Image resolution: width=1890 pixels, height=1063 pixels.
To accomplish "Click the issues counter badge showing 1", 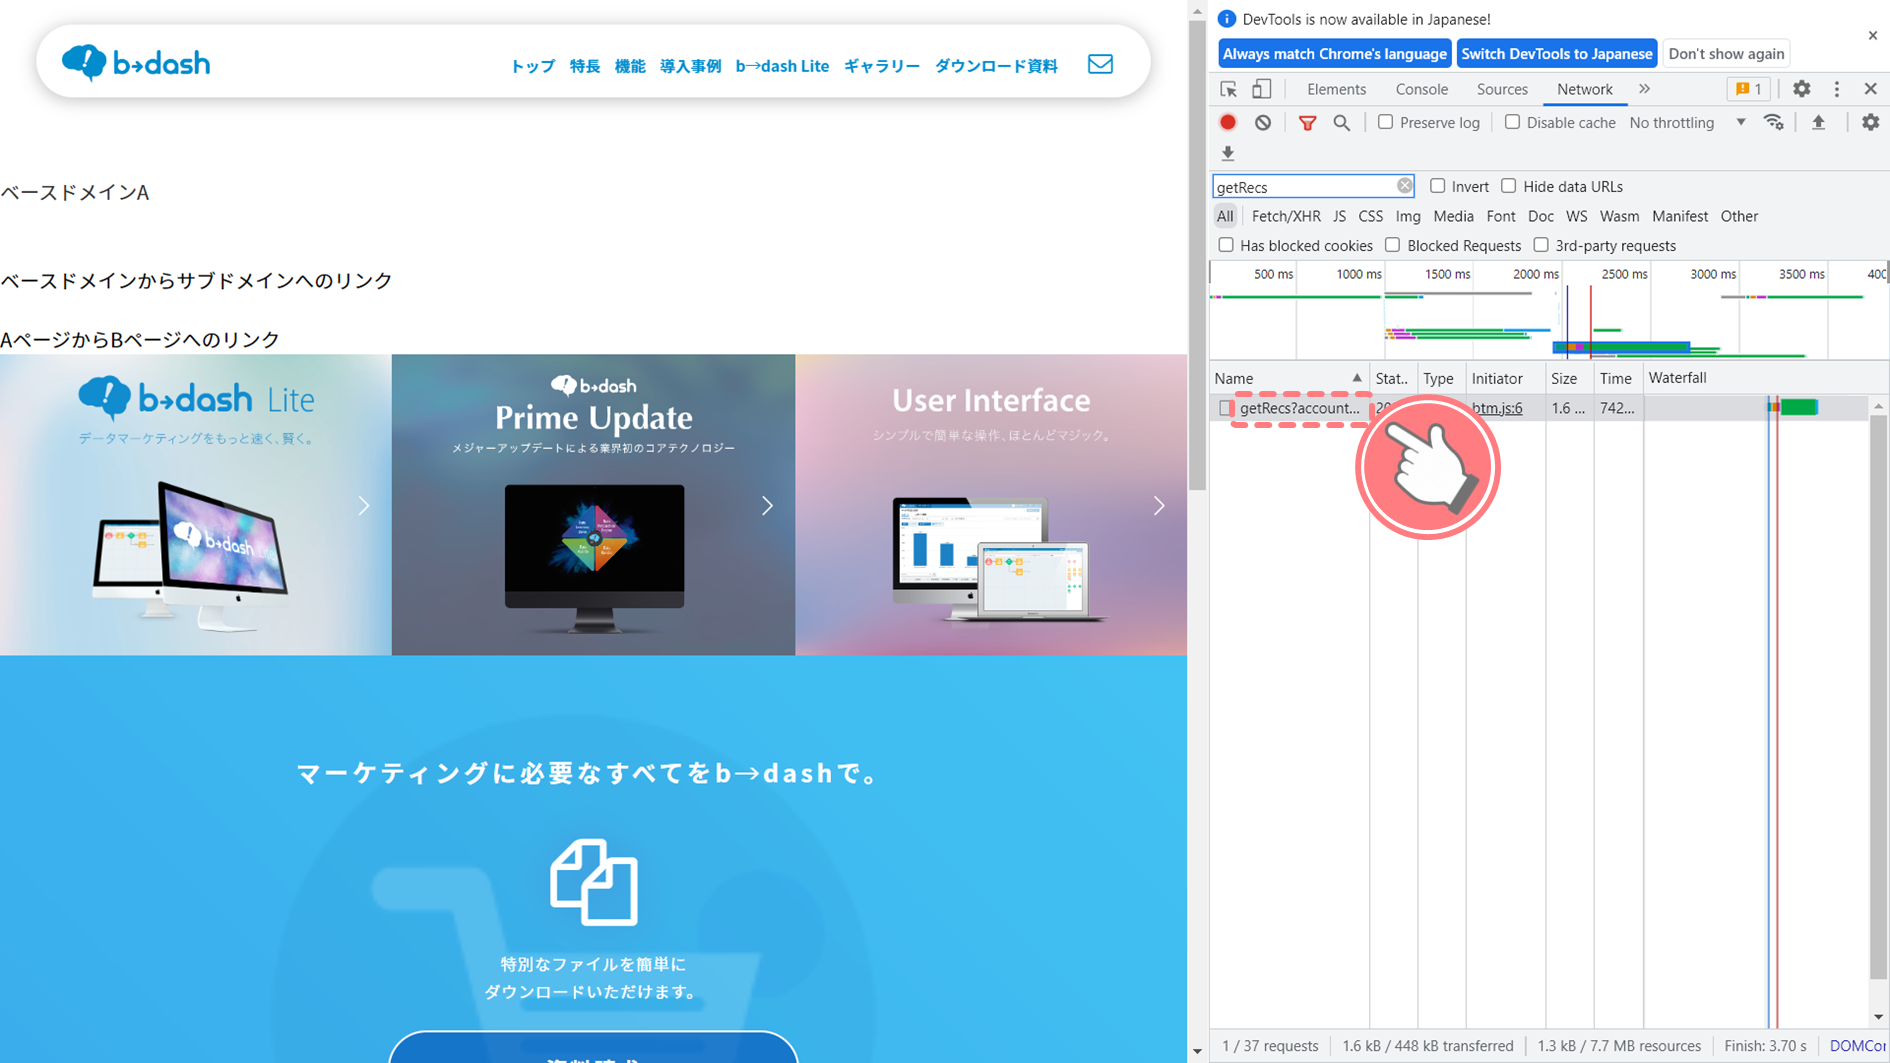I will pyautogui.click(x=1749, y=89).
